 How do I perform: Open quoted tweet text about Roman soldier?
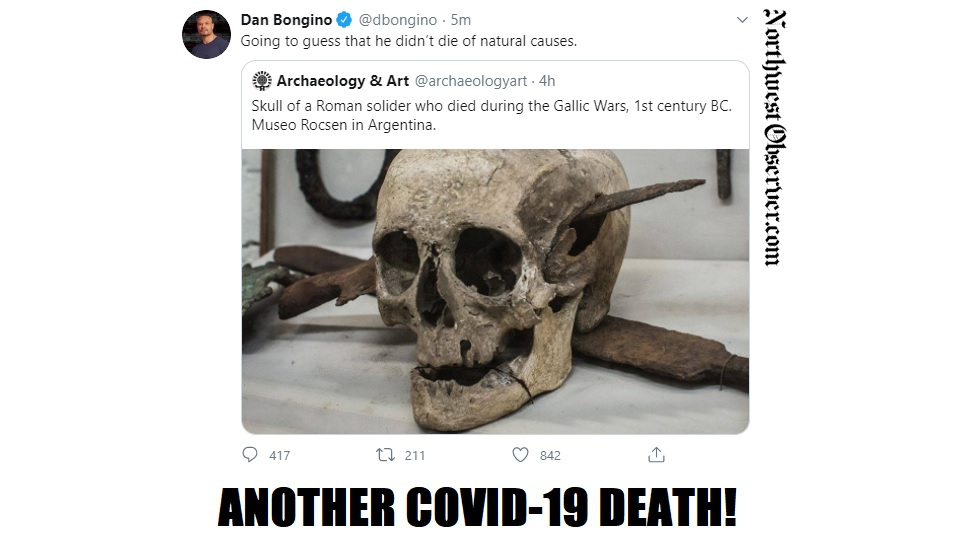492,115
